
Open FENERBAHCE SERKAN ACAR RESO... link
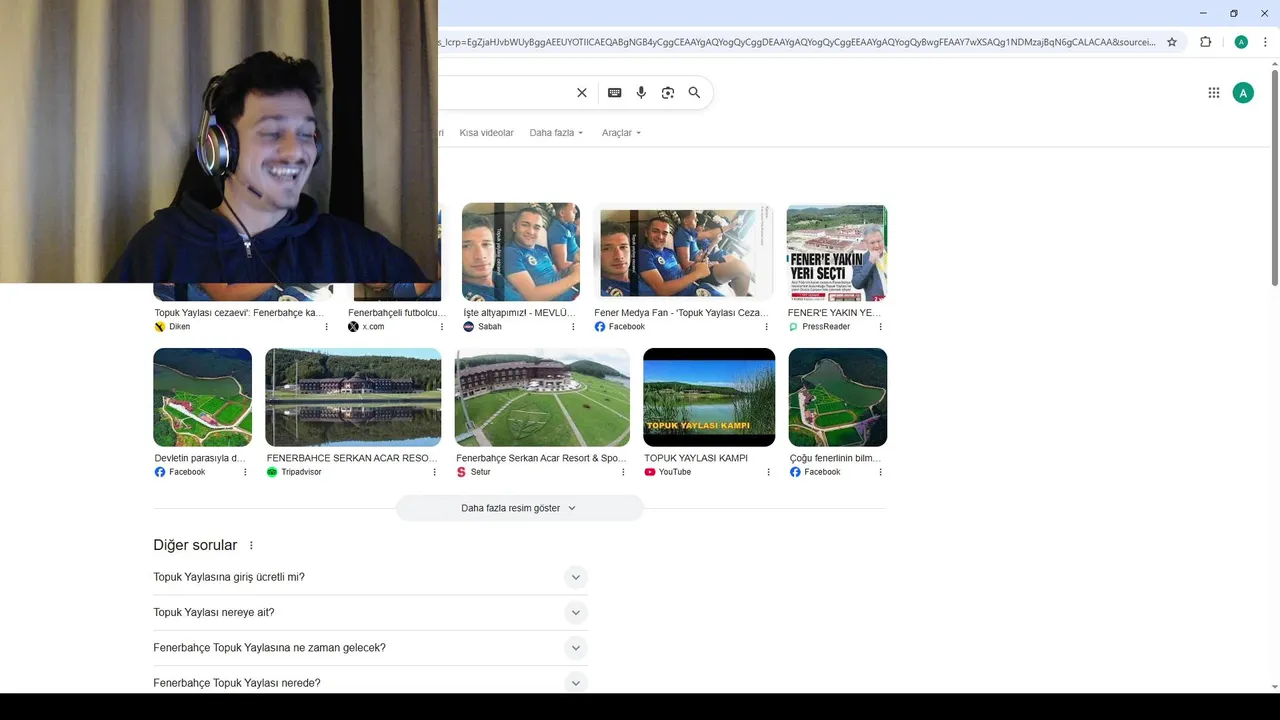pyautogui.click(x=352, y=458)
